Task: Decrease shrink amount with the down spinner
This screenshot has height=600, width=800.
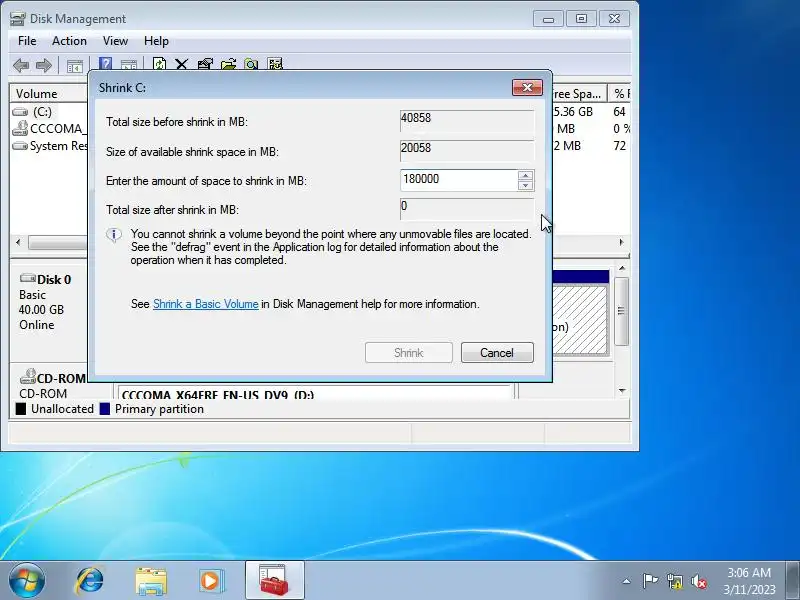Action: 525,185
